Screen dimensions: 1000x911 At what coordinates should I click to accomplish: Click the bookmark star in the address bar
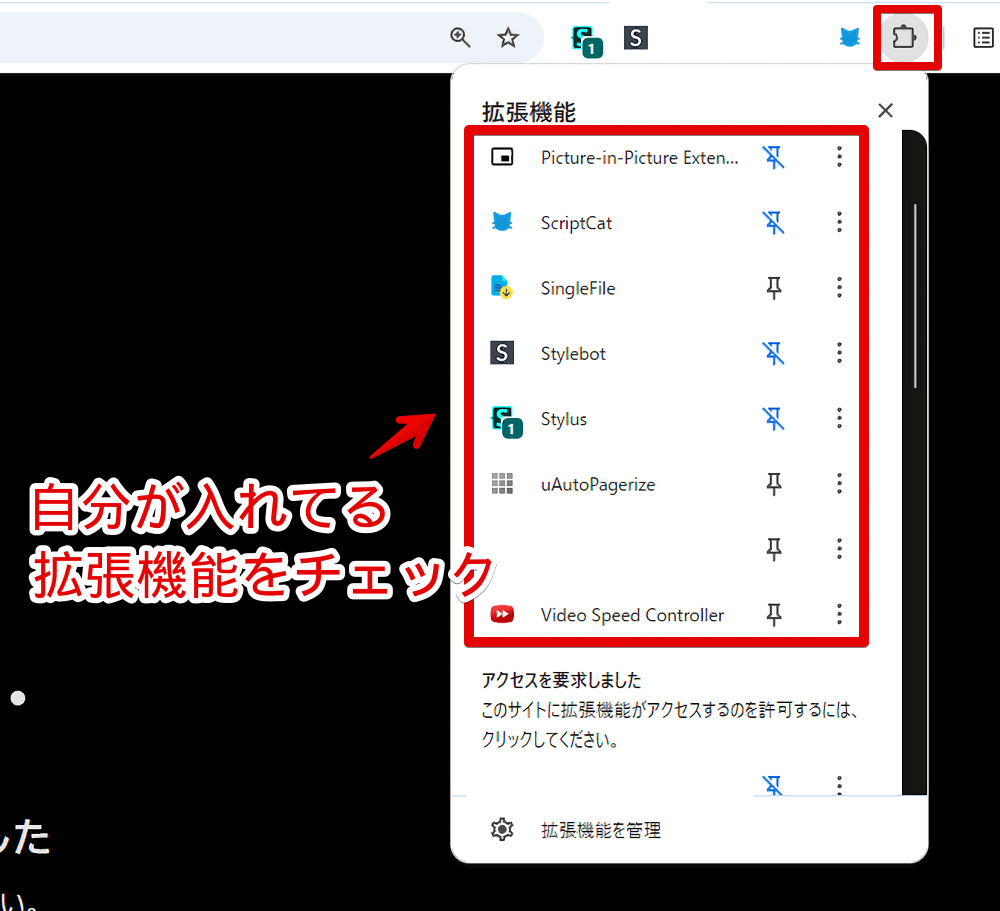pyautogui.click(x=508, y=36)
